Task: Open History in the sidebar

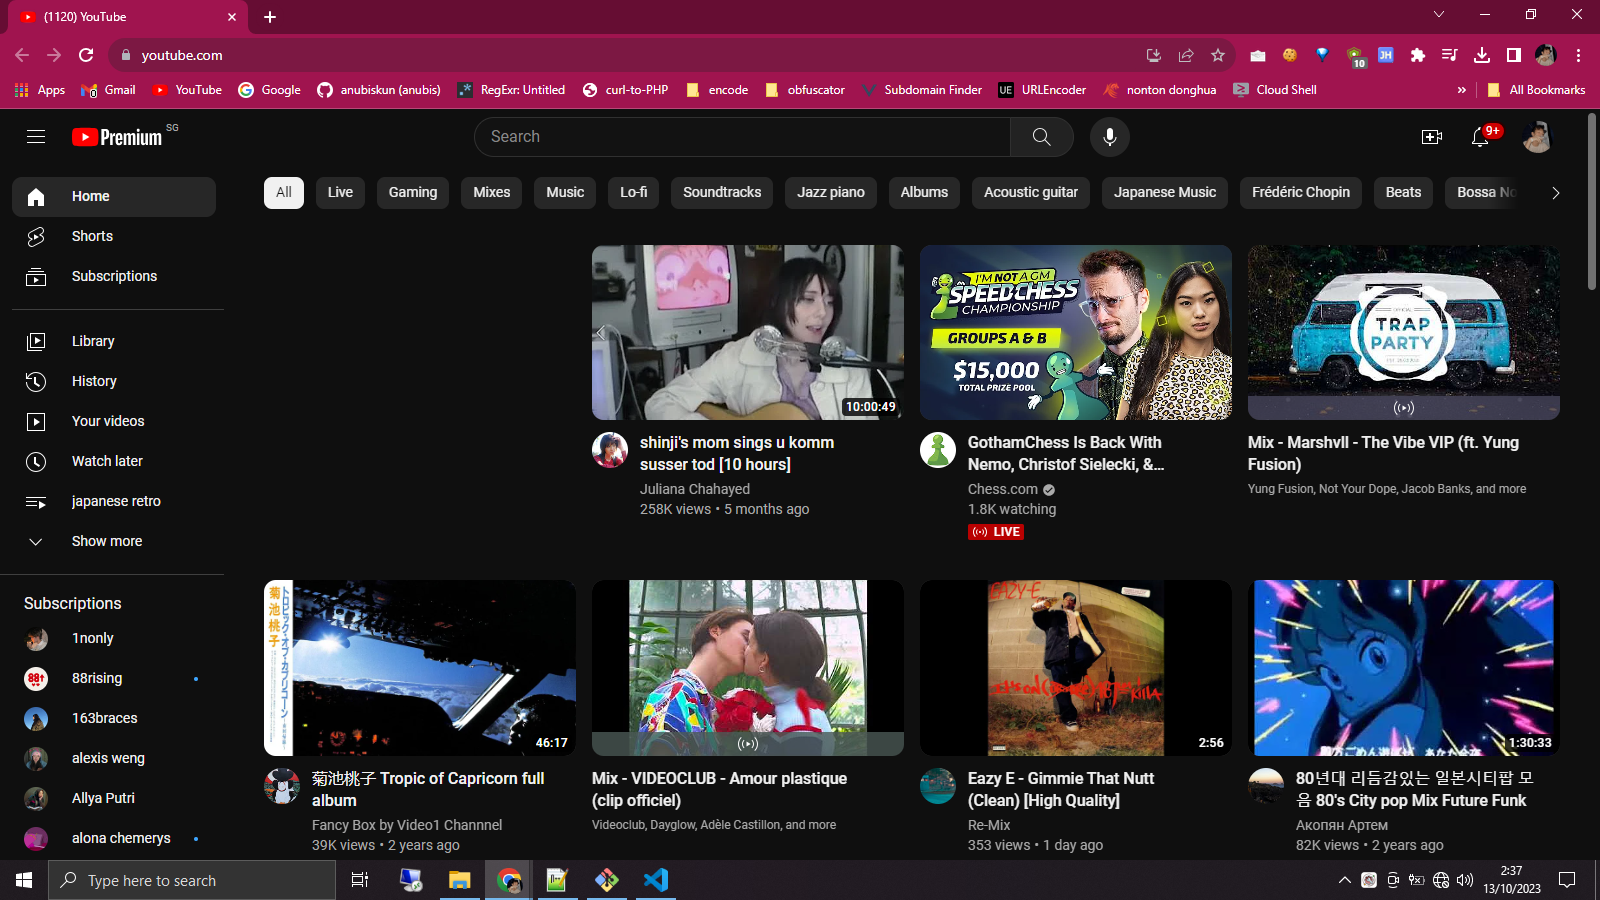Action: pos(114,382)
